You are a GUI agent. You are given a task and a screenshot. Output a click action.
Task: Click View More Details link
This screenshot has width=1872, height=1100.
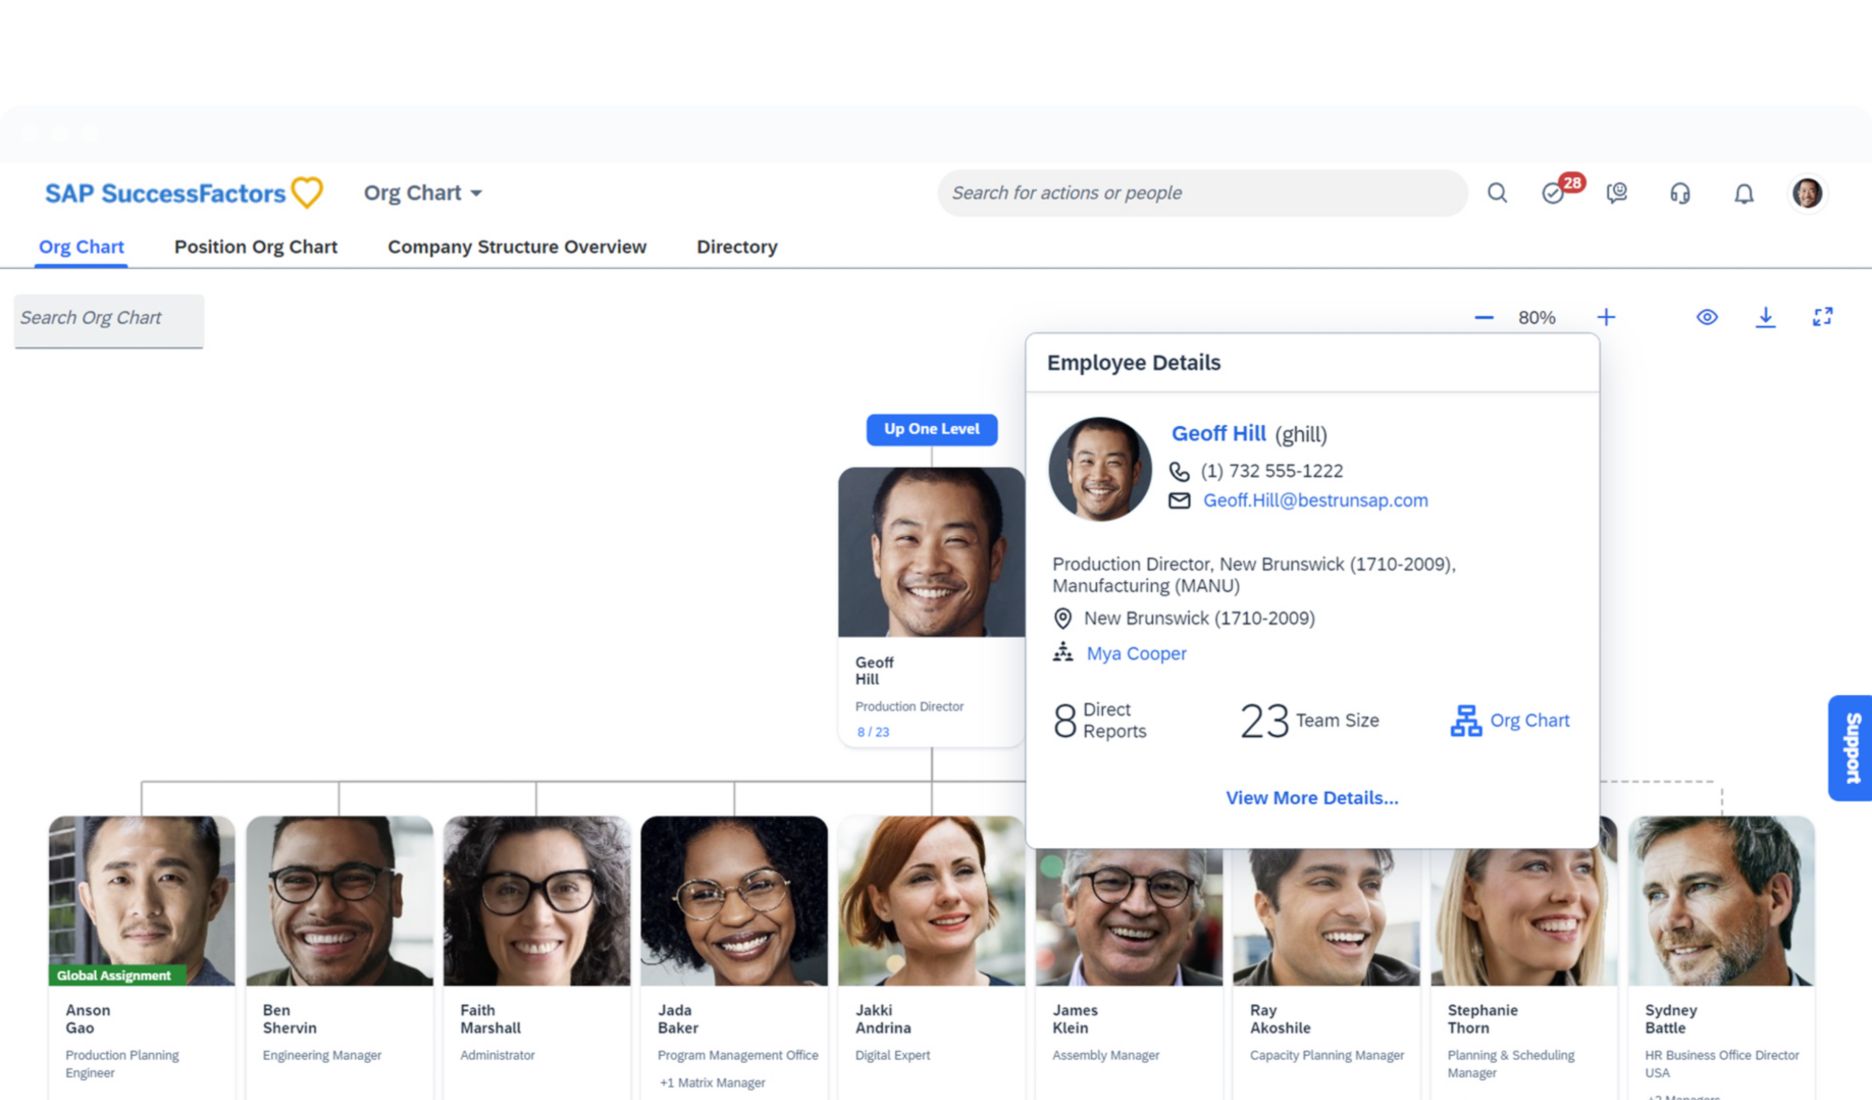coord(1311,797)
